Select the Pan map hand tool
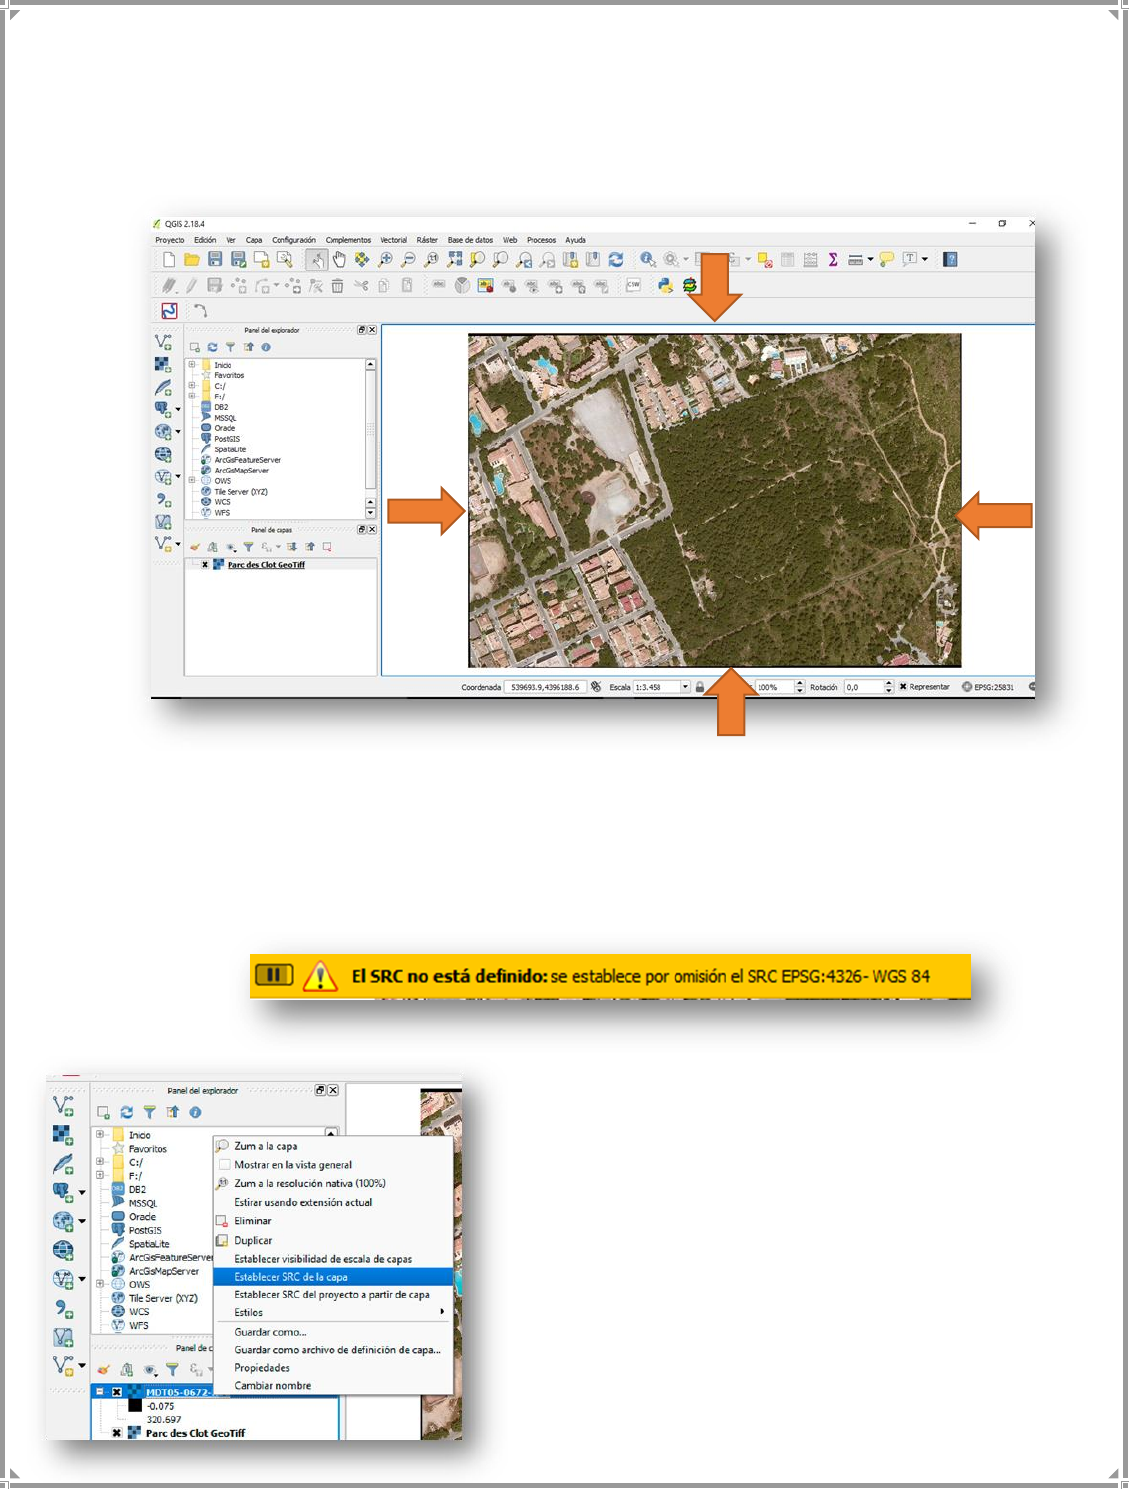This screenshot has width=1129, height=1489. (339, 259)
